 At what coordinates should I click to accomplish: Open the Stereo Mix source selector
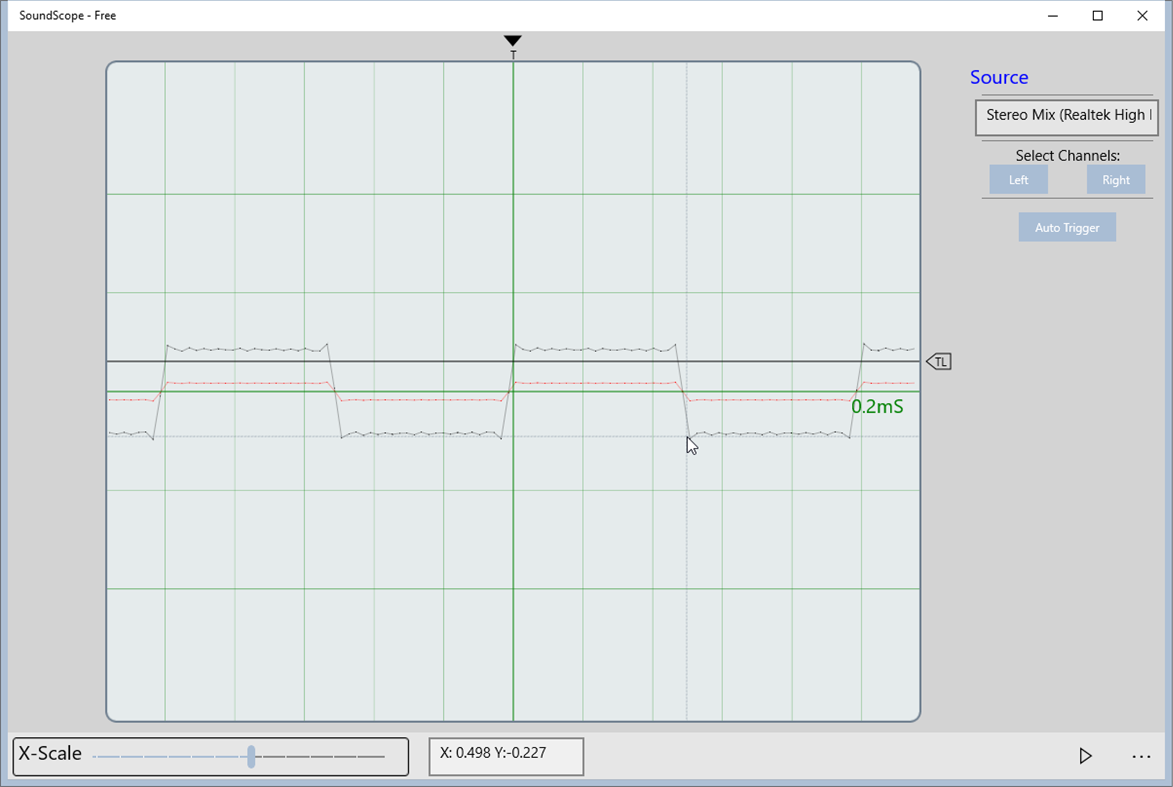click(x=1066, y=117)
